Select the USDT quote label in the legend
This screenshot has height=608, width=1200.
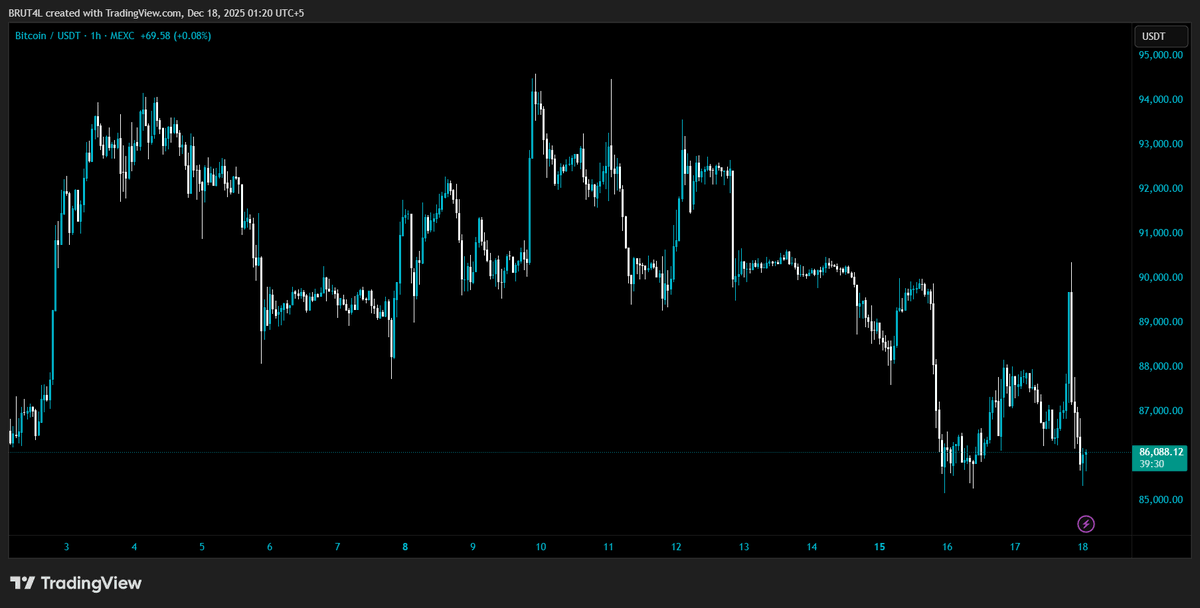[x=67, y=35]
